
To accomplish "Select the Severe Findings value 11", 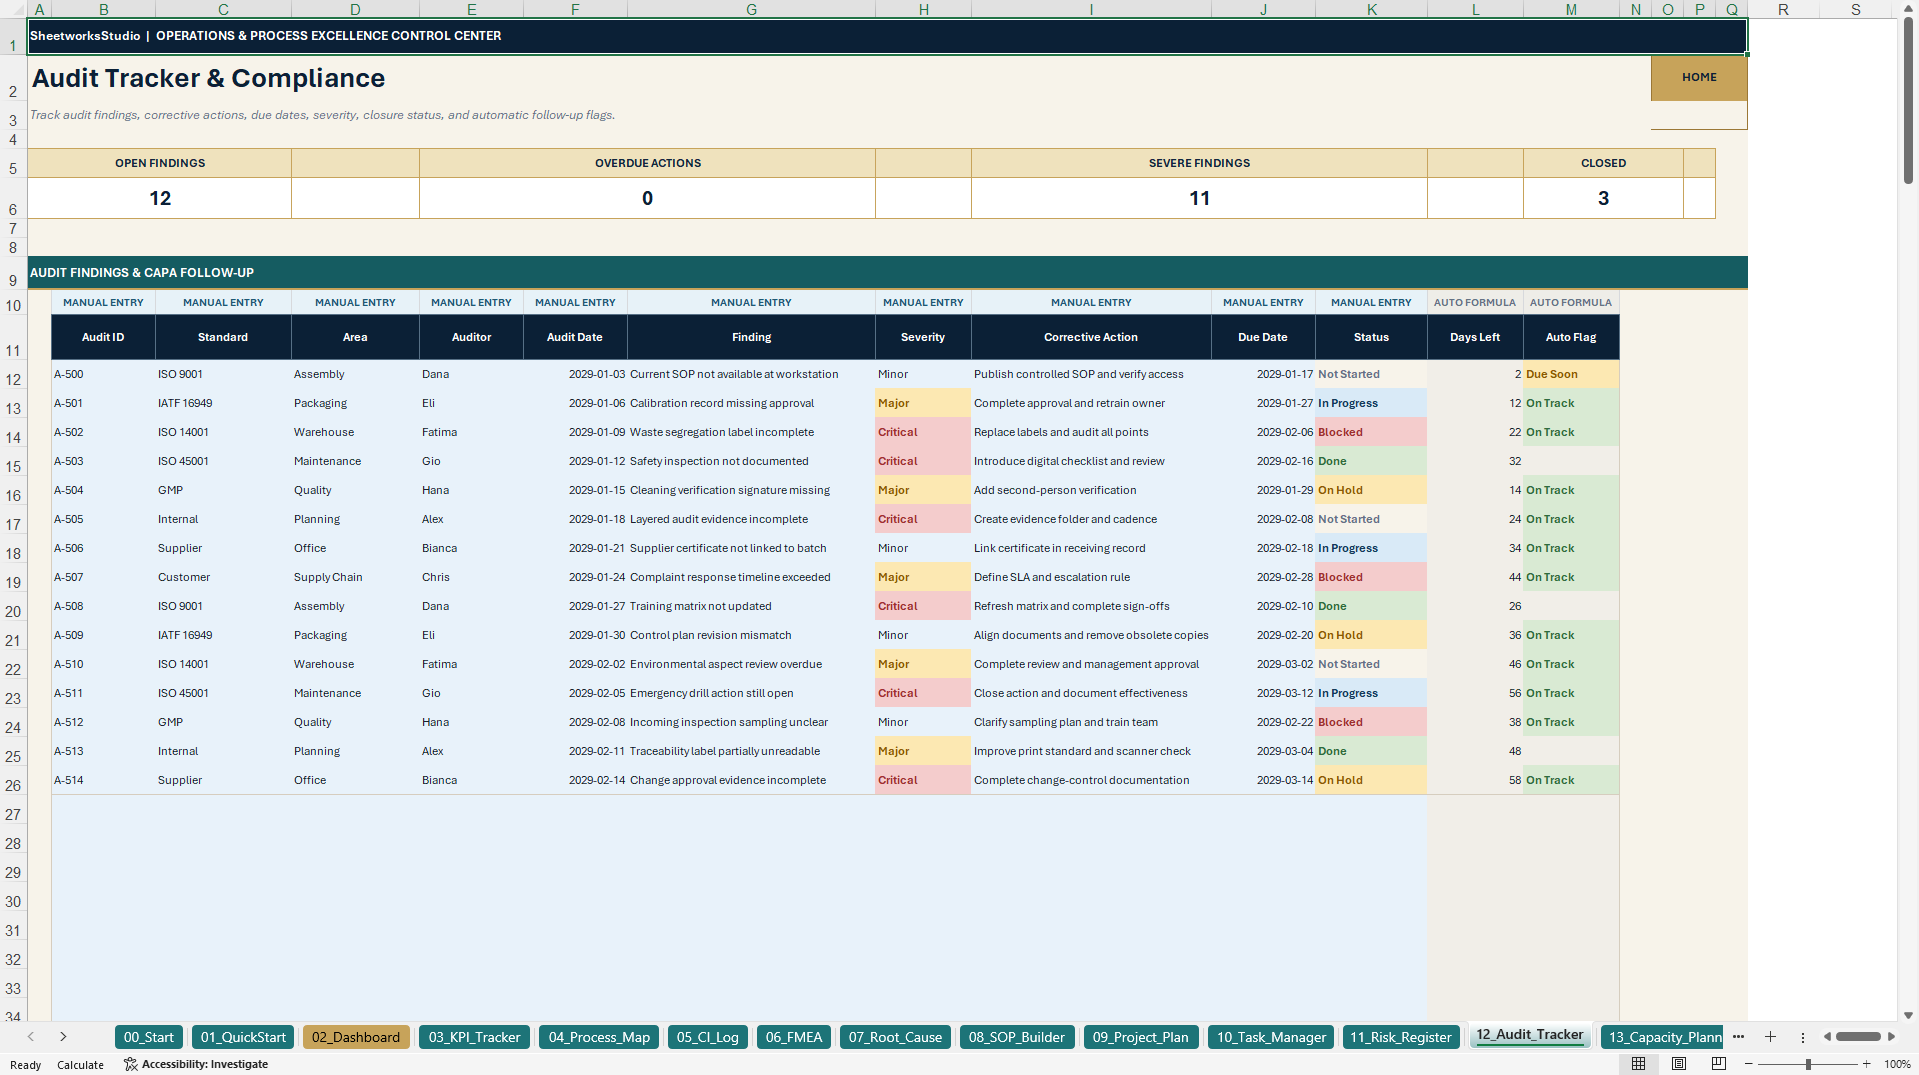I will coord(1199,198).
